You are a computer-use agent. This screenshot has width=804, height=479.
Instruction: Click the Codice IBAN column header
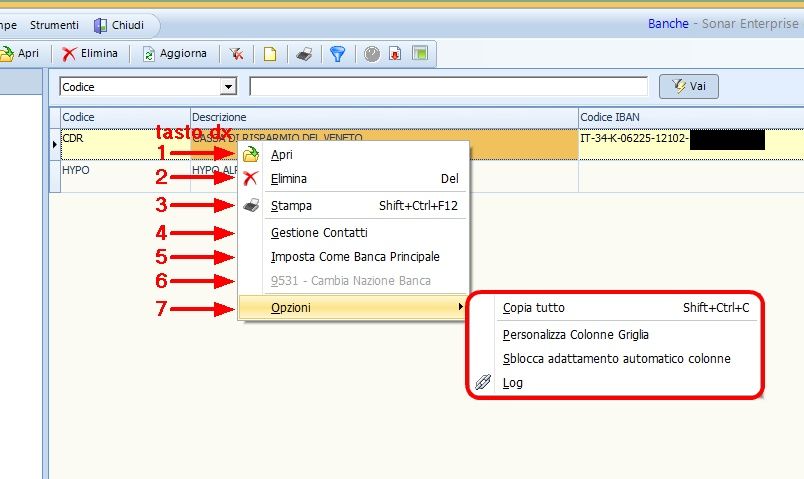tap(610, 117)
